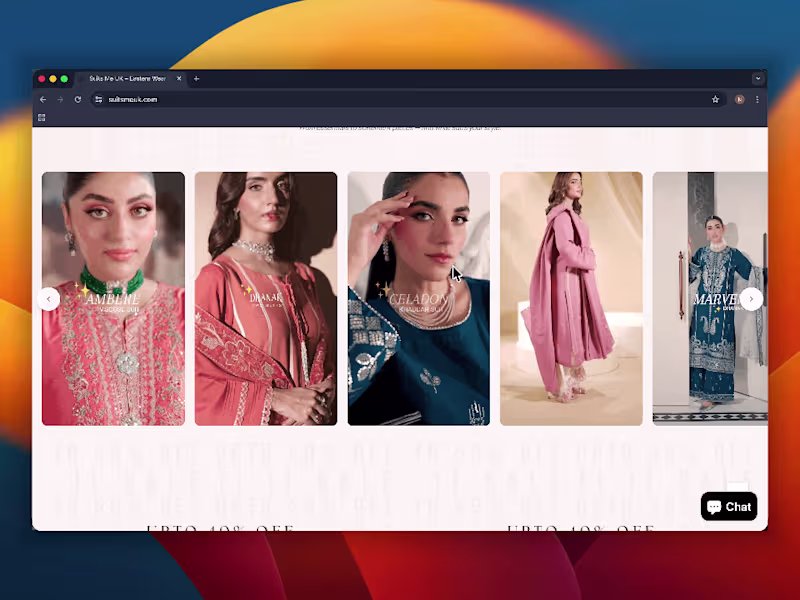Bookmark this page with the star icon
Viewport: 800px width, 600px height.
(715, 99)
